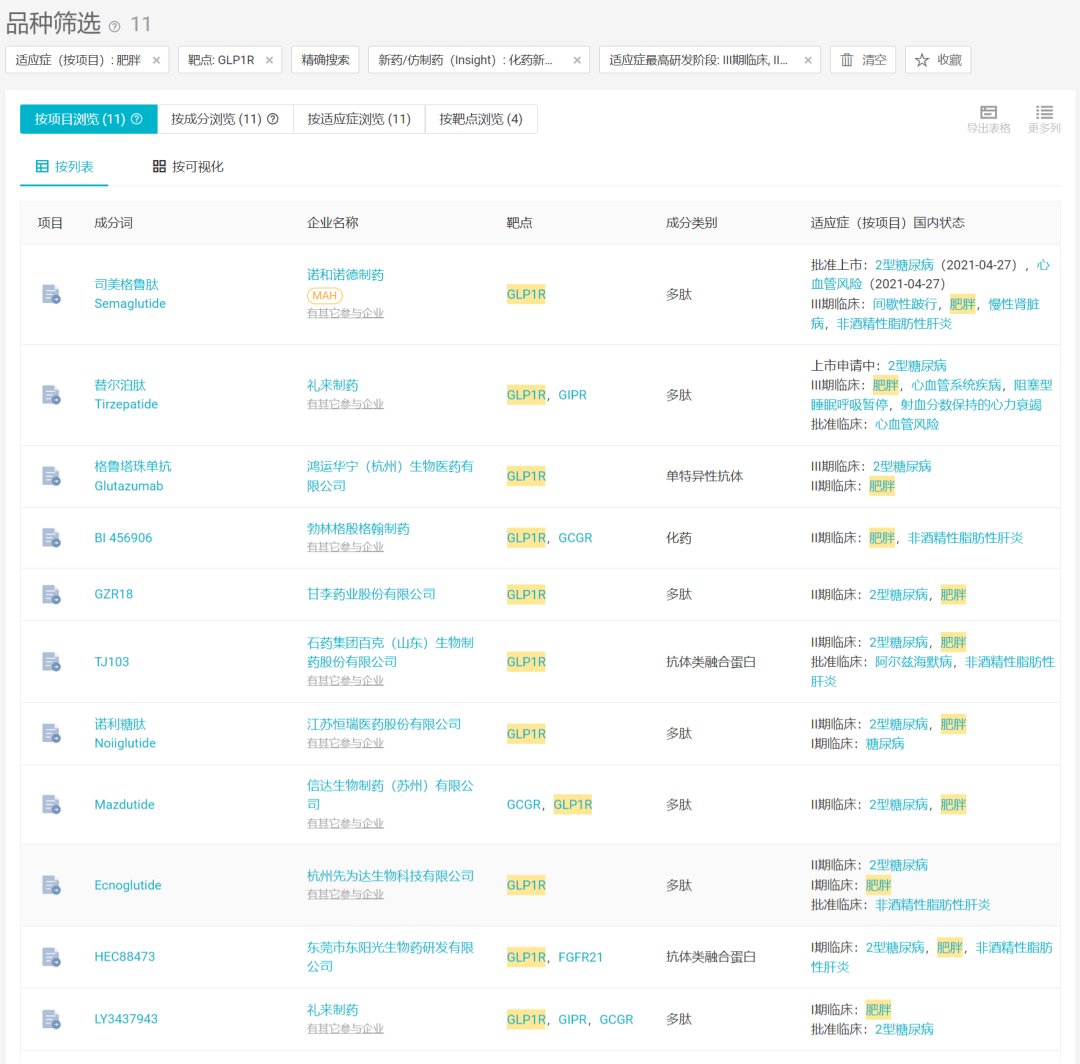Remove the 新药/仿制药 Insight filter tag
Viewport: 1080px width, 1064px height.
tap(577, 60)
